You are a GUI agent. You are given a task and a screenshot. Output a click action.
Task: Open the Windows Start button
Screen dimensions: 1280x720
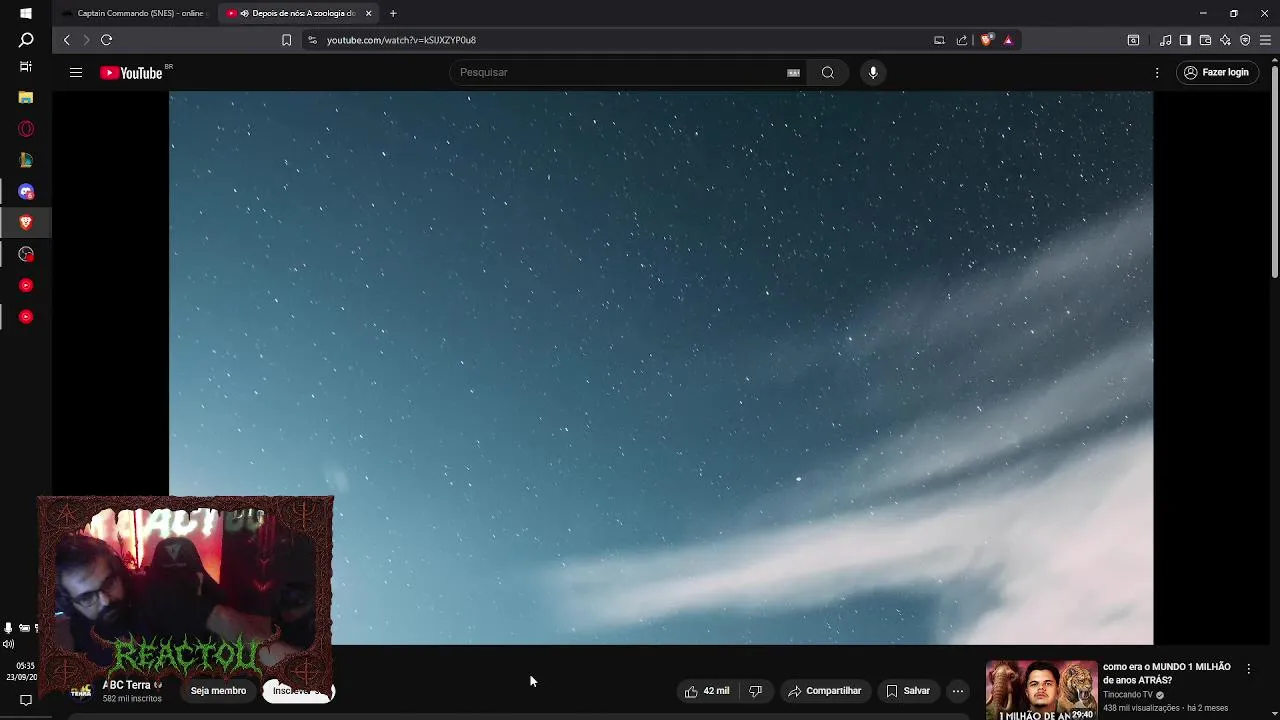click(26, 13)
